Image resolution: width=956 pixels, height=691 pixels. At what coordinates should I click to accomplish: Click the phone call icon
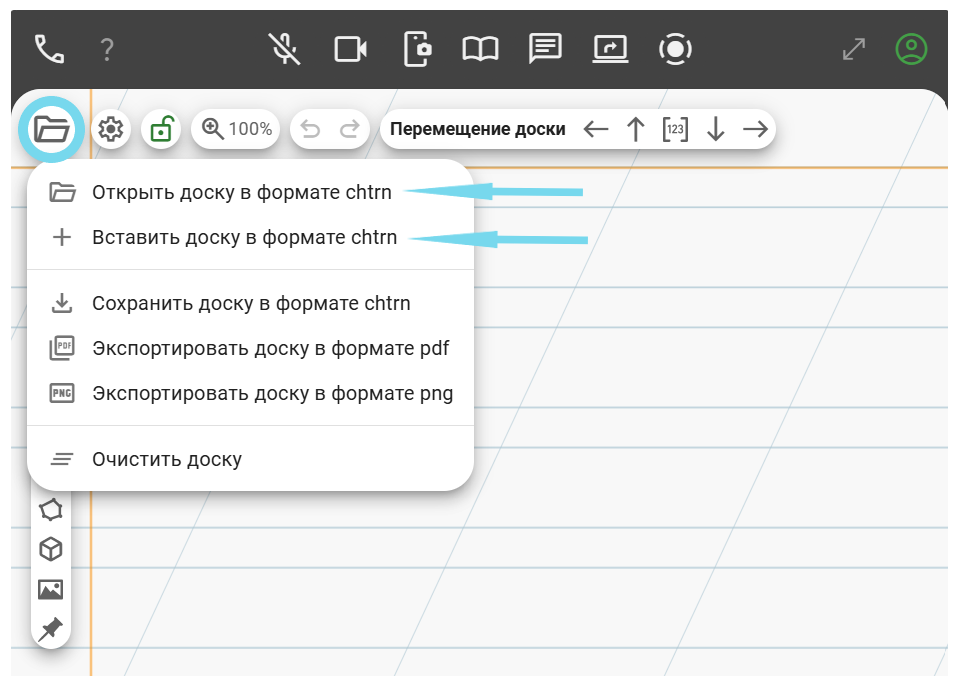pos(49,48)
